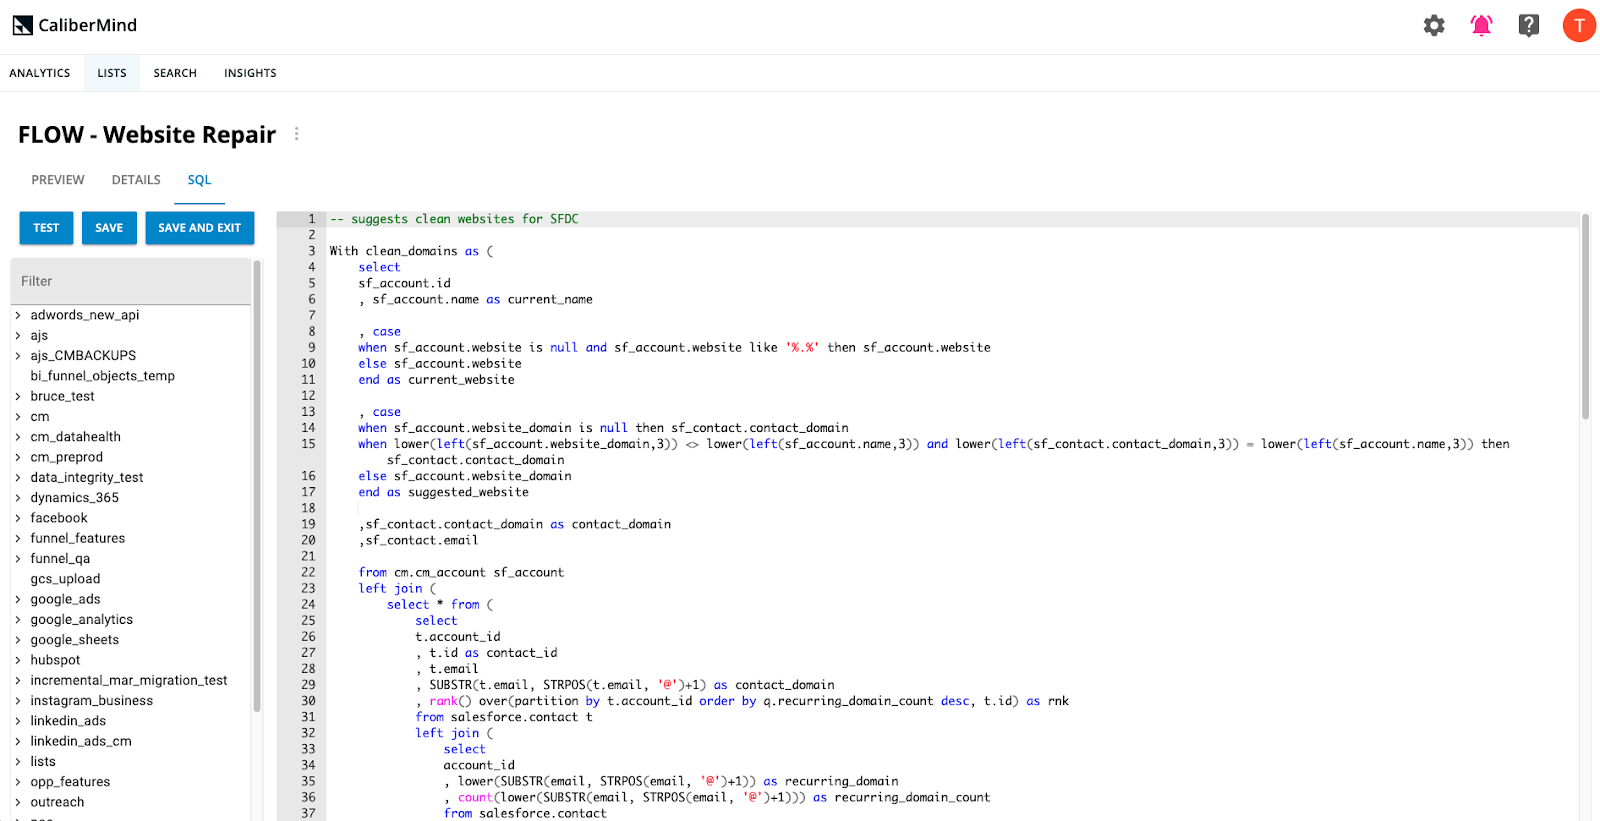Viewport: 1600px width, 821px height.
Task: Expand the cm_datahealth schema chevron
Action: 18,437
